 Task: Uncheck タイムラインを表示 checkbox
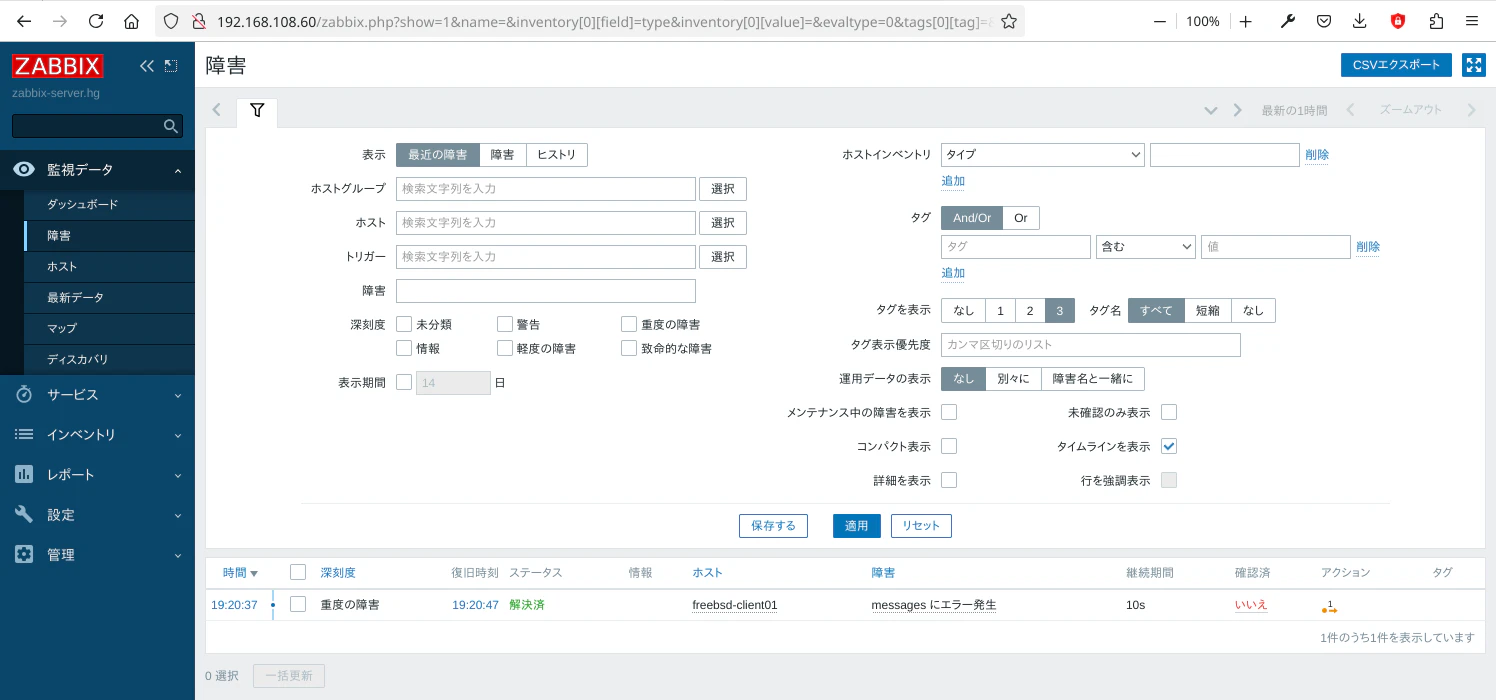[x=1169, y=446]
